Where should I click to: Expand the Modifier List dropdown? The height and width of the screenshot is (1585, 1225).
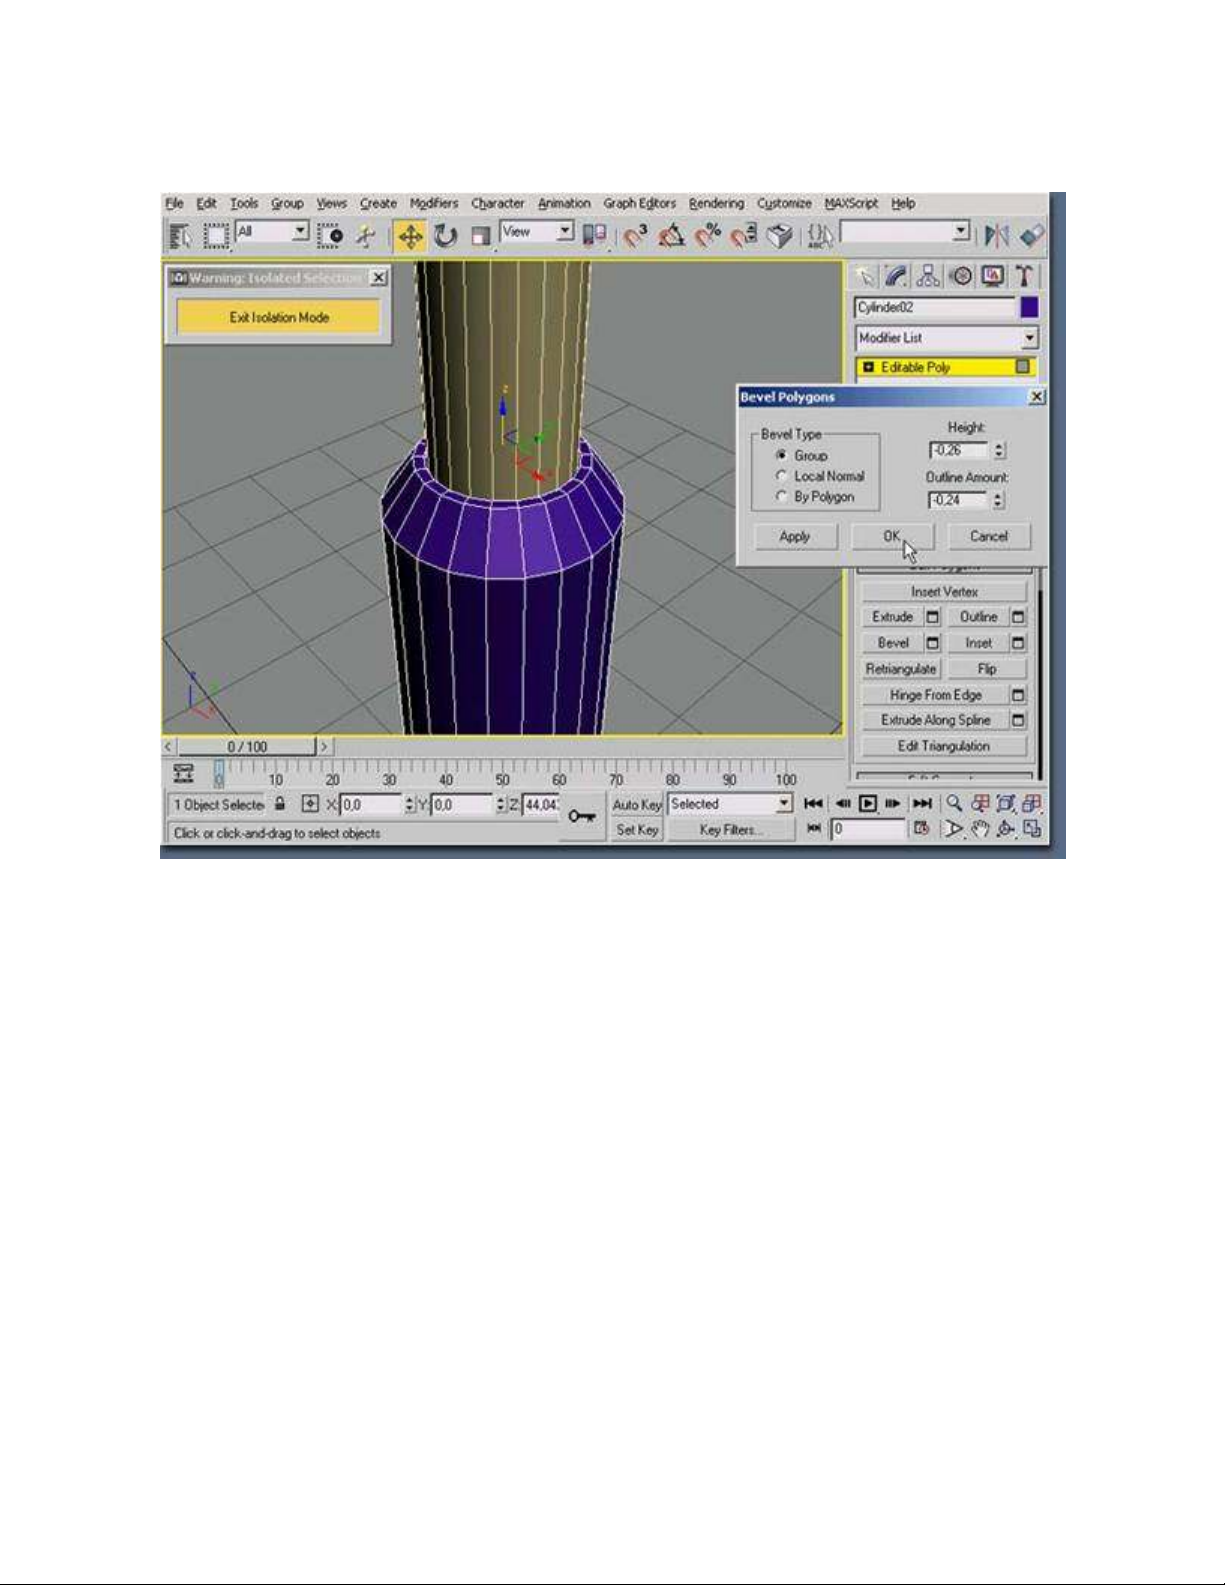click(x=1030, y=338)
